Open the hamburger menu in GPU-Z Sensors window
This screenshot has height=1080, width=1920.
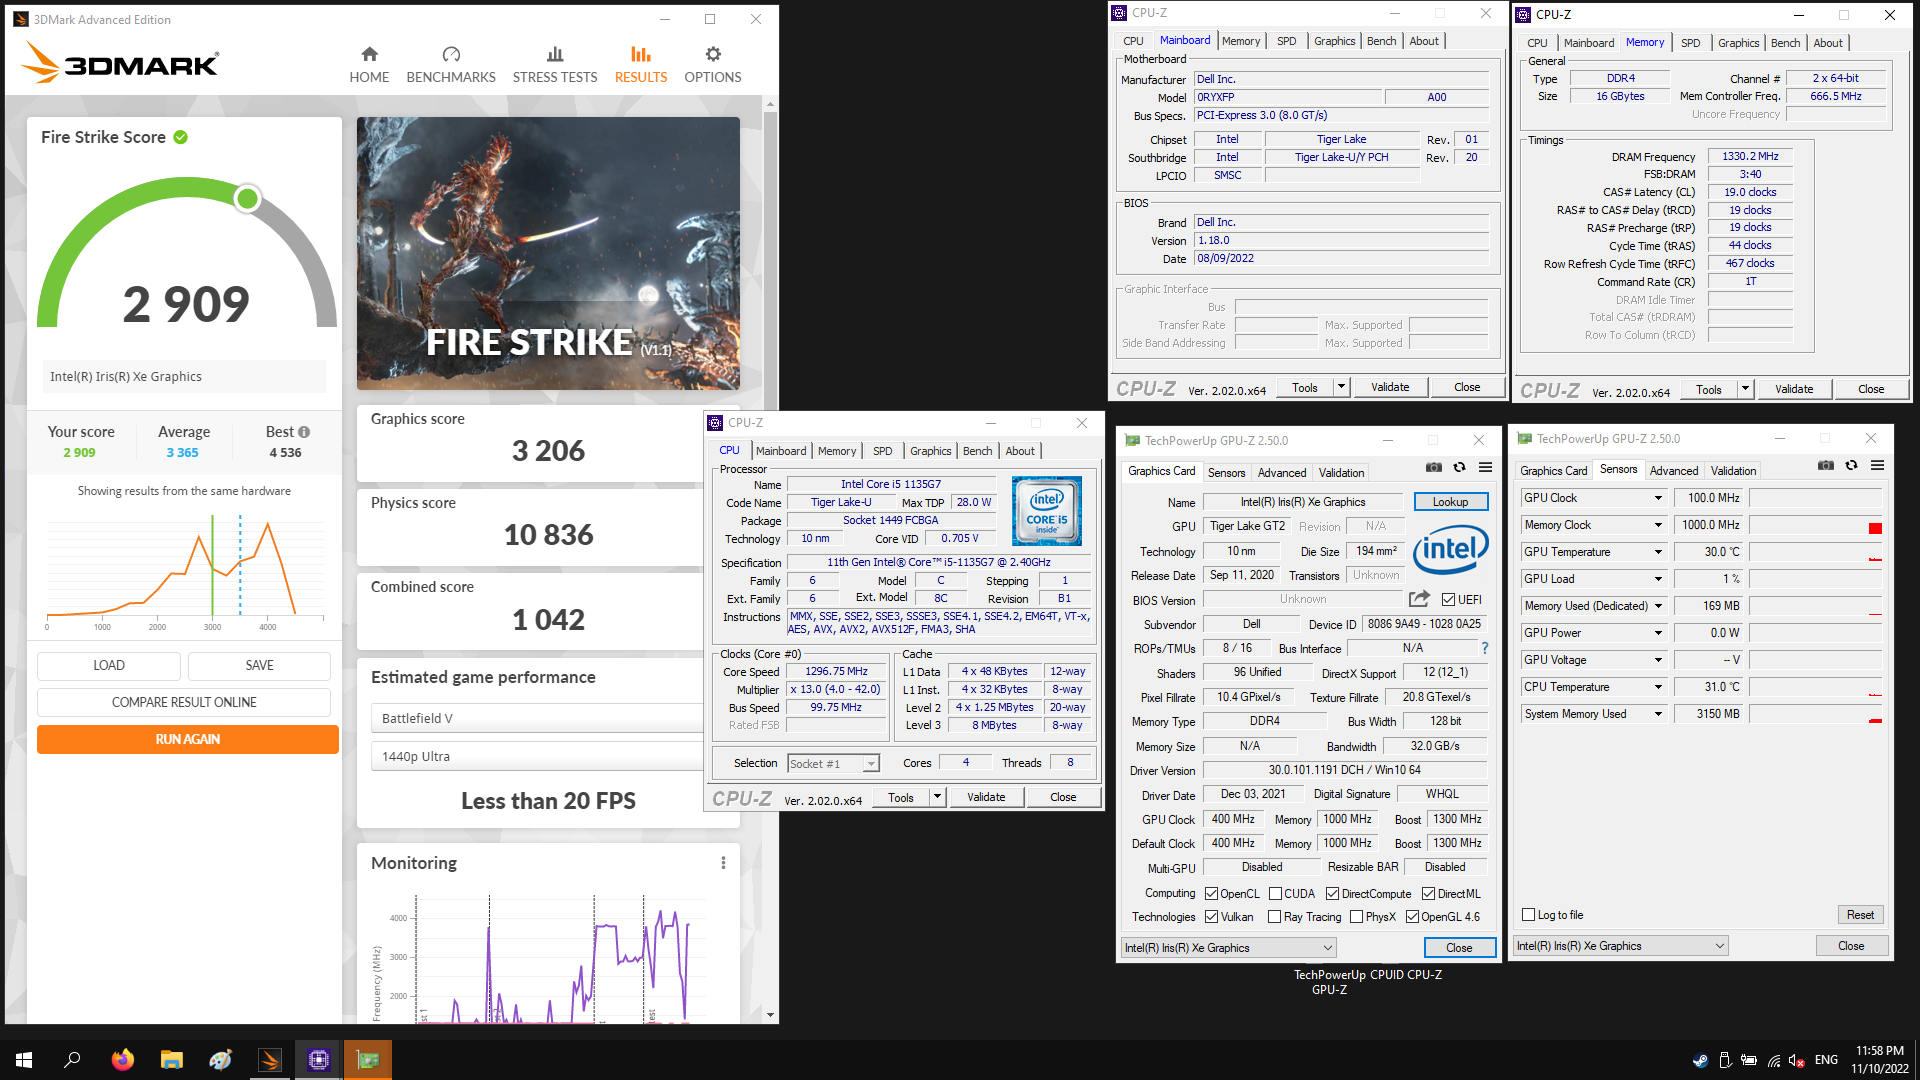tap(1878, 465)
